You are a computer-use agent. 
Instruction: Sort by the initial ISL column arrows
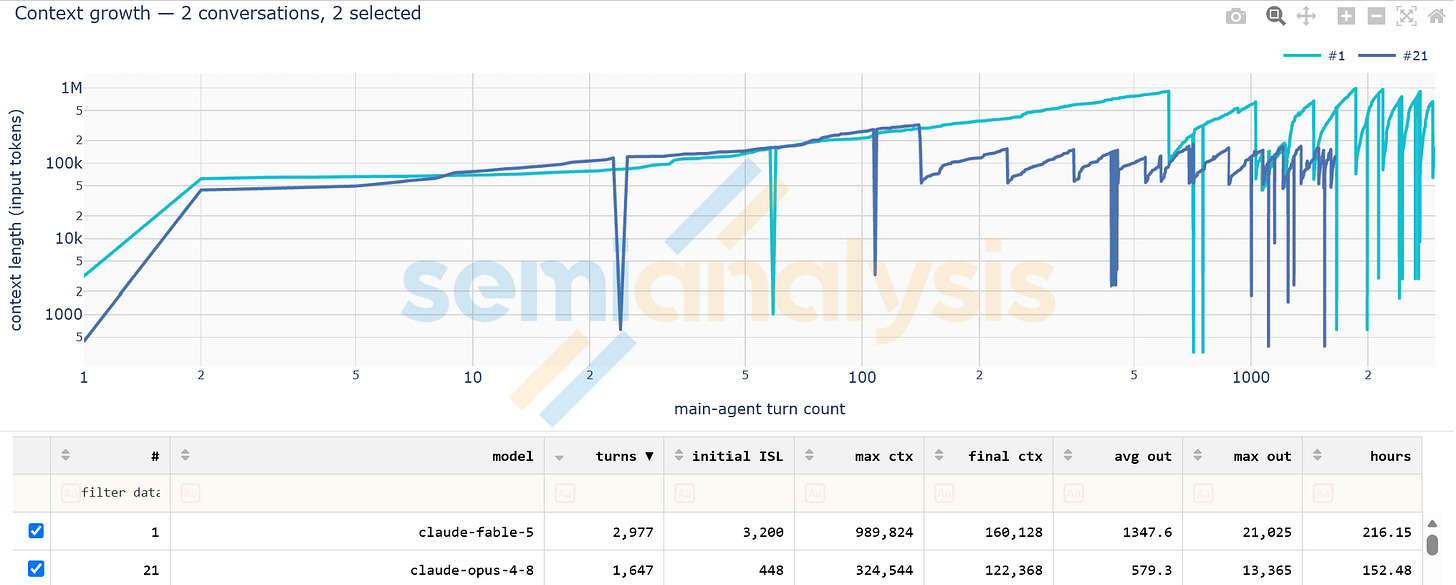(679, 456)
